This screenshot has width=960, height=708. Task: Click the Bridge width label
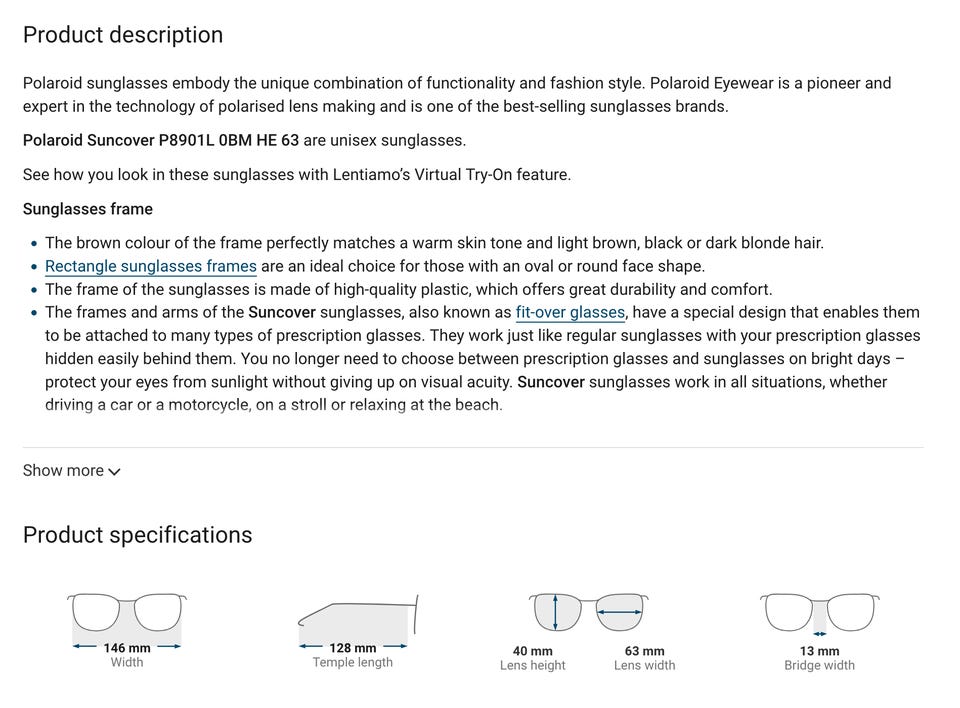819,665
